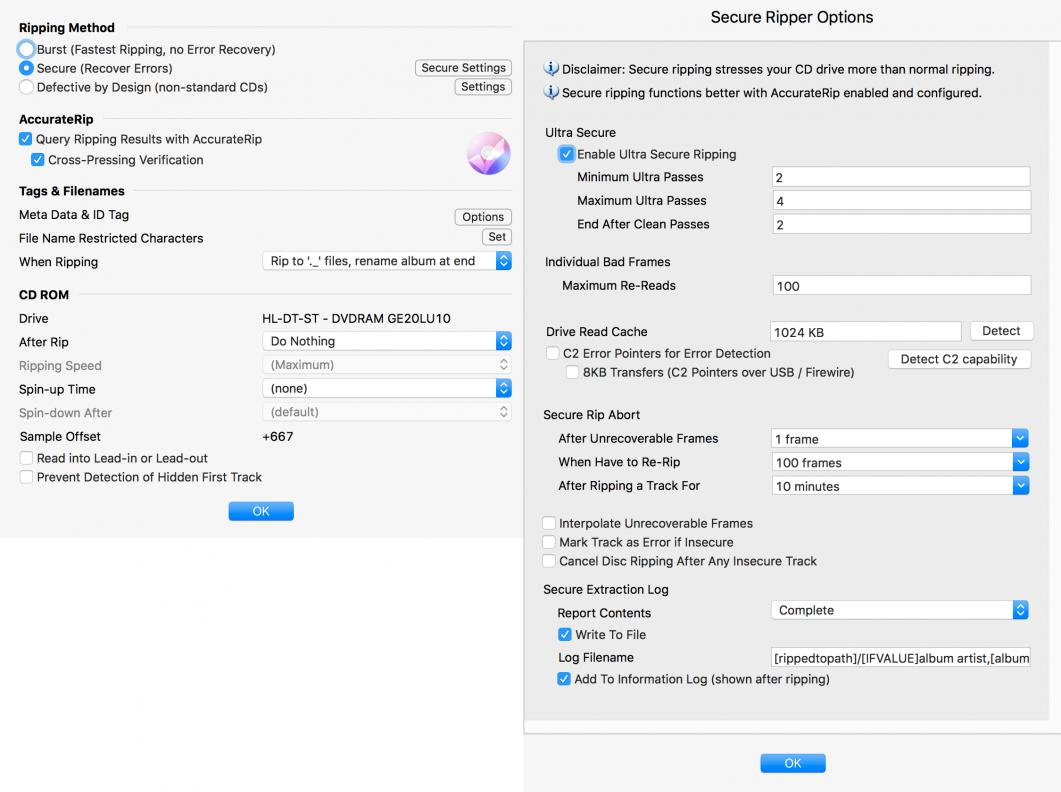This screenshot has width=1061, height=792.
Task: Click the Maximum Re-Reads input field
Action: (x=901, y=286)
